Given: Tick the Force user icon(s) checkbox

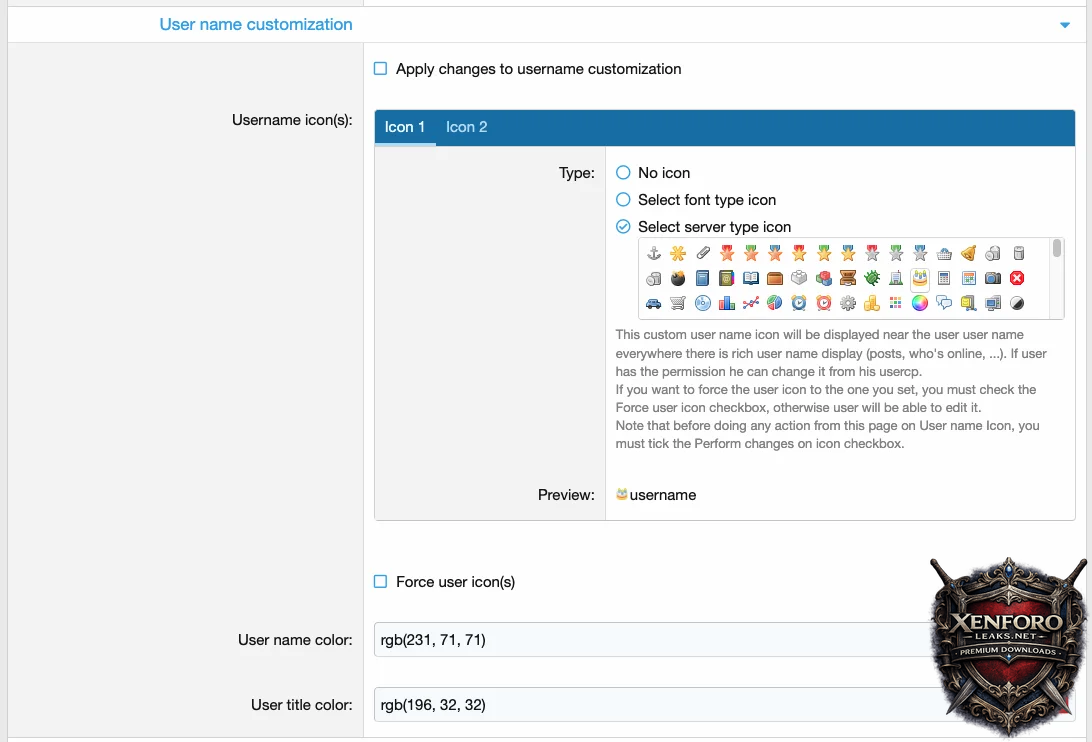Looking at the screenshot, I should (x=380, y=582).
